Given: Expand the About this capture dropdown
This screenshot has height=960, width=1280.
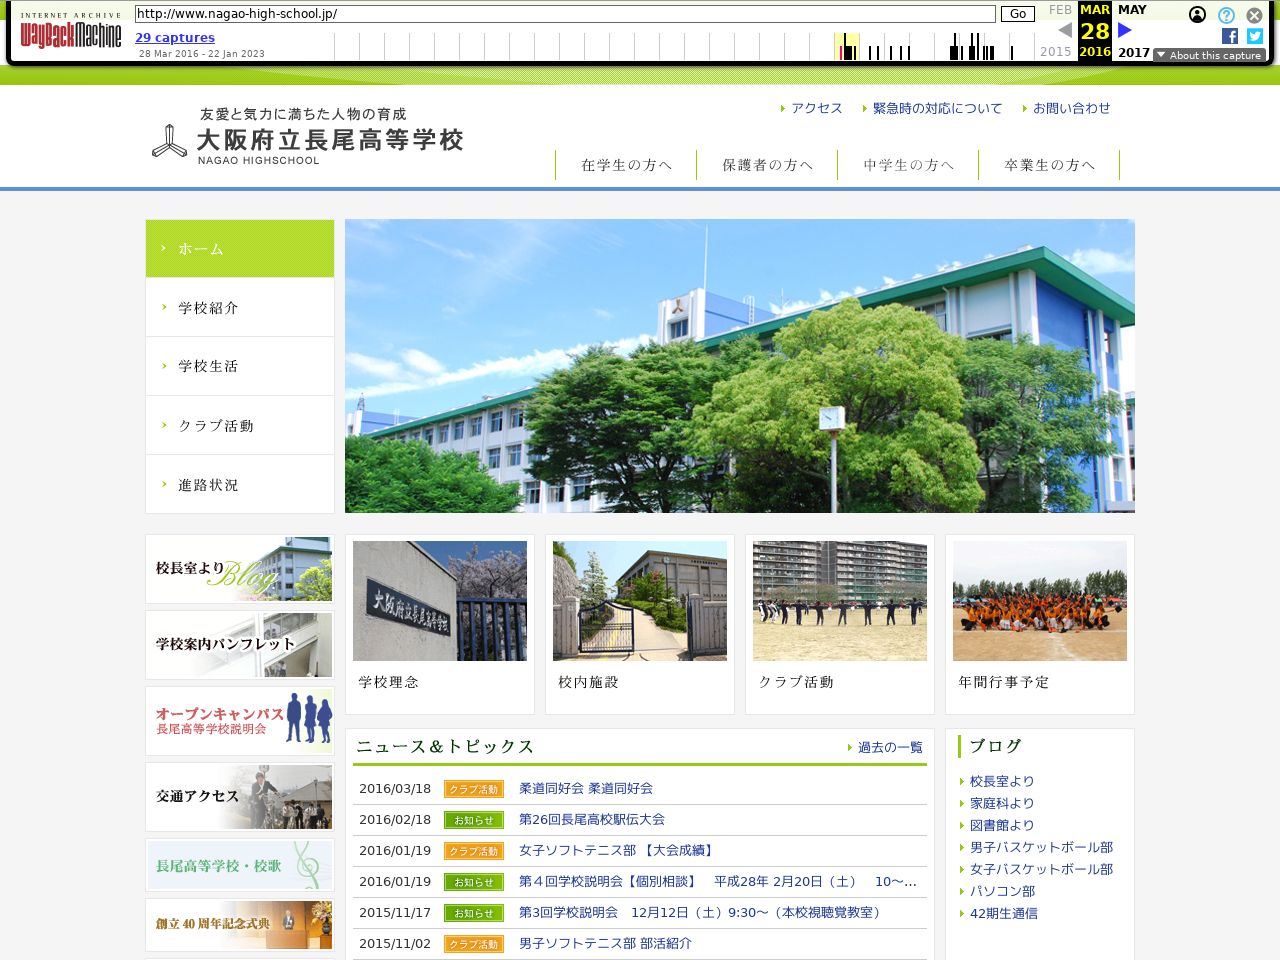Looking at the screenshot, I should pyautogui.click(x=1209, y=56).
